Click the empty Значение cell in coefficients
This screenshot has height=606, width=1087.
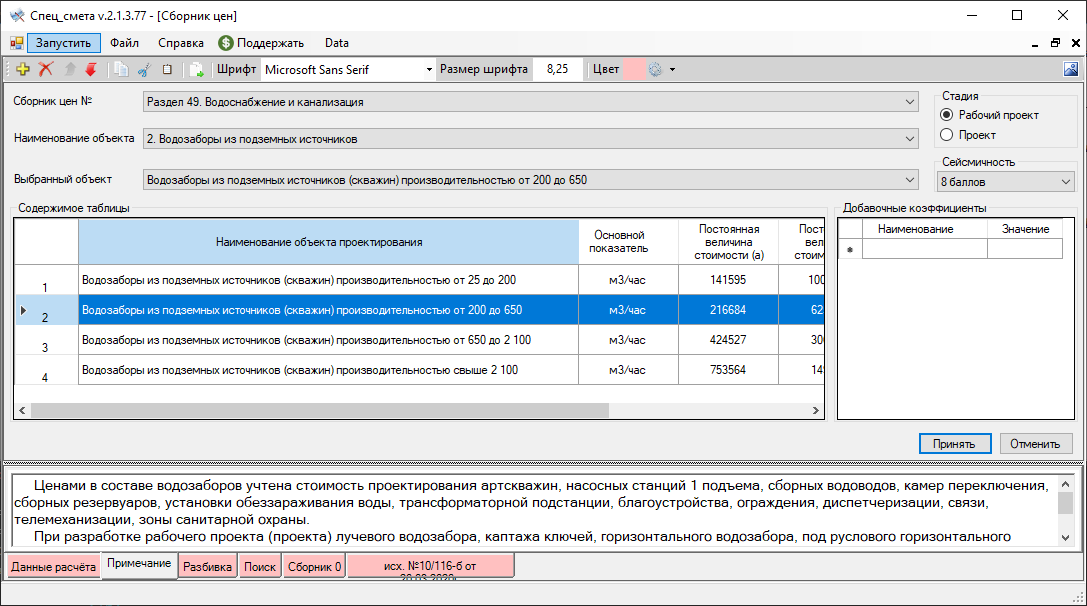pyautogui.click(x=1025, y=249)
